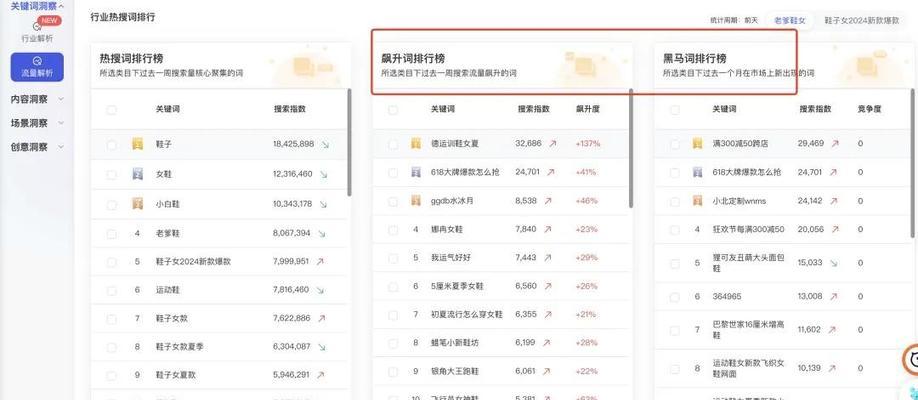Click gold medal beside 满300减50跨店

pyautogui.click(x=697, y=143)
